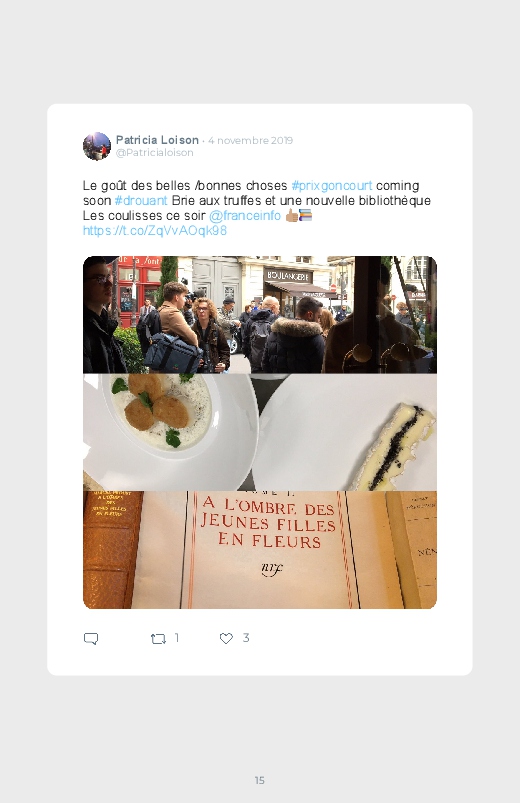
Task: Click the thumbs-up emoji in tweet
Action: [292, 216]
